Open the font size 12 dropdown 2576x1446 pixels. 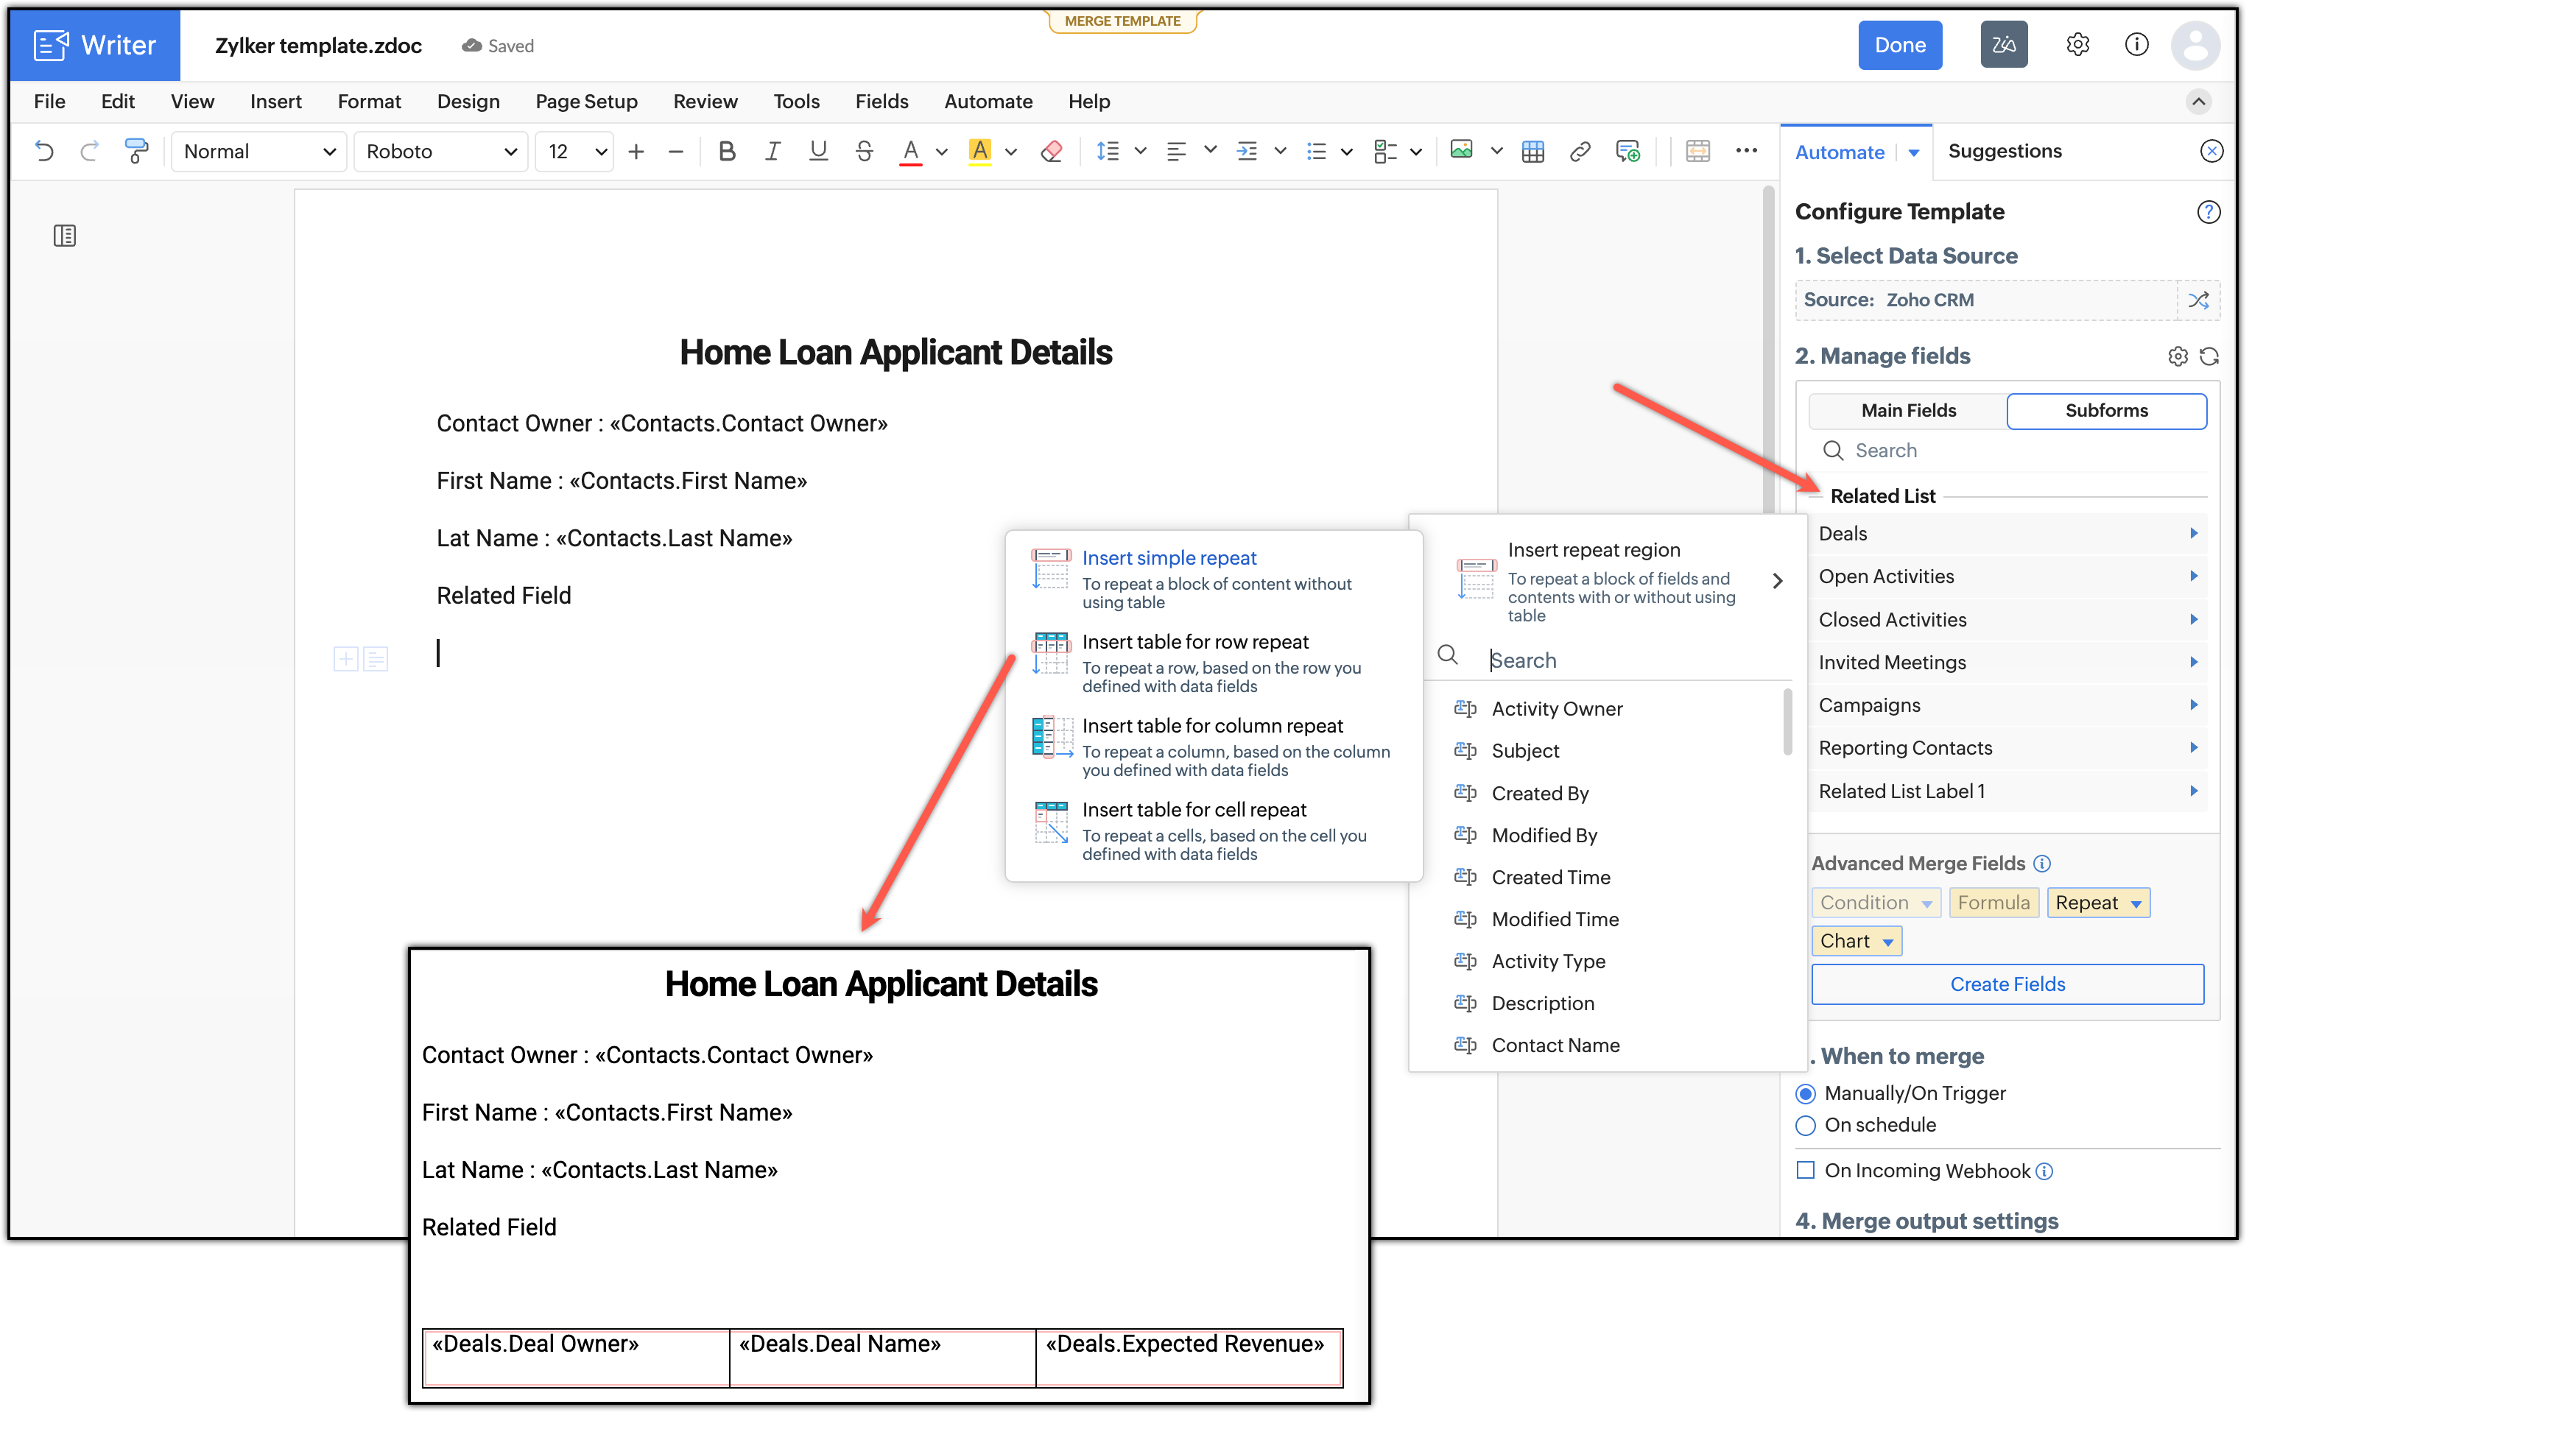tap(575, 151)
